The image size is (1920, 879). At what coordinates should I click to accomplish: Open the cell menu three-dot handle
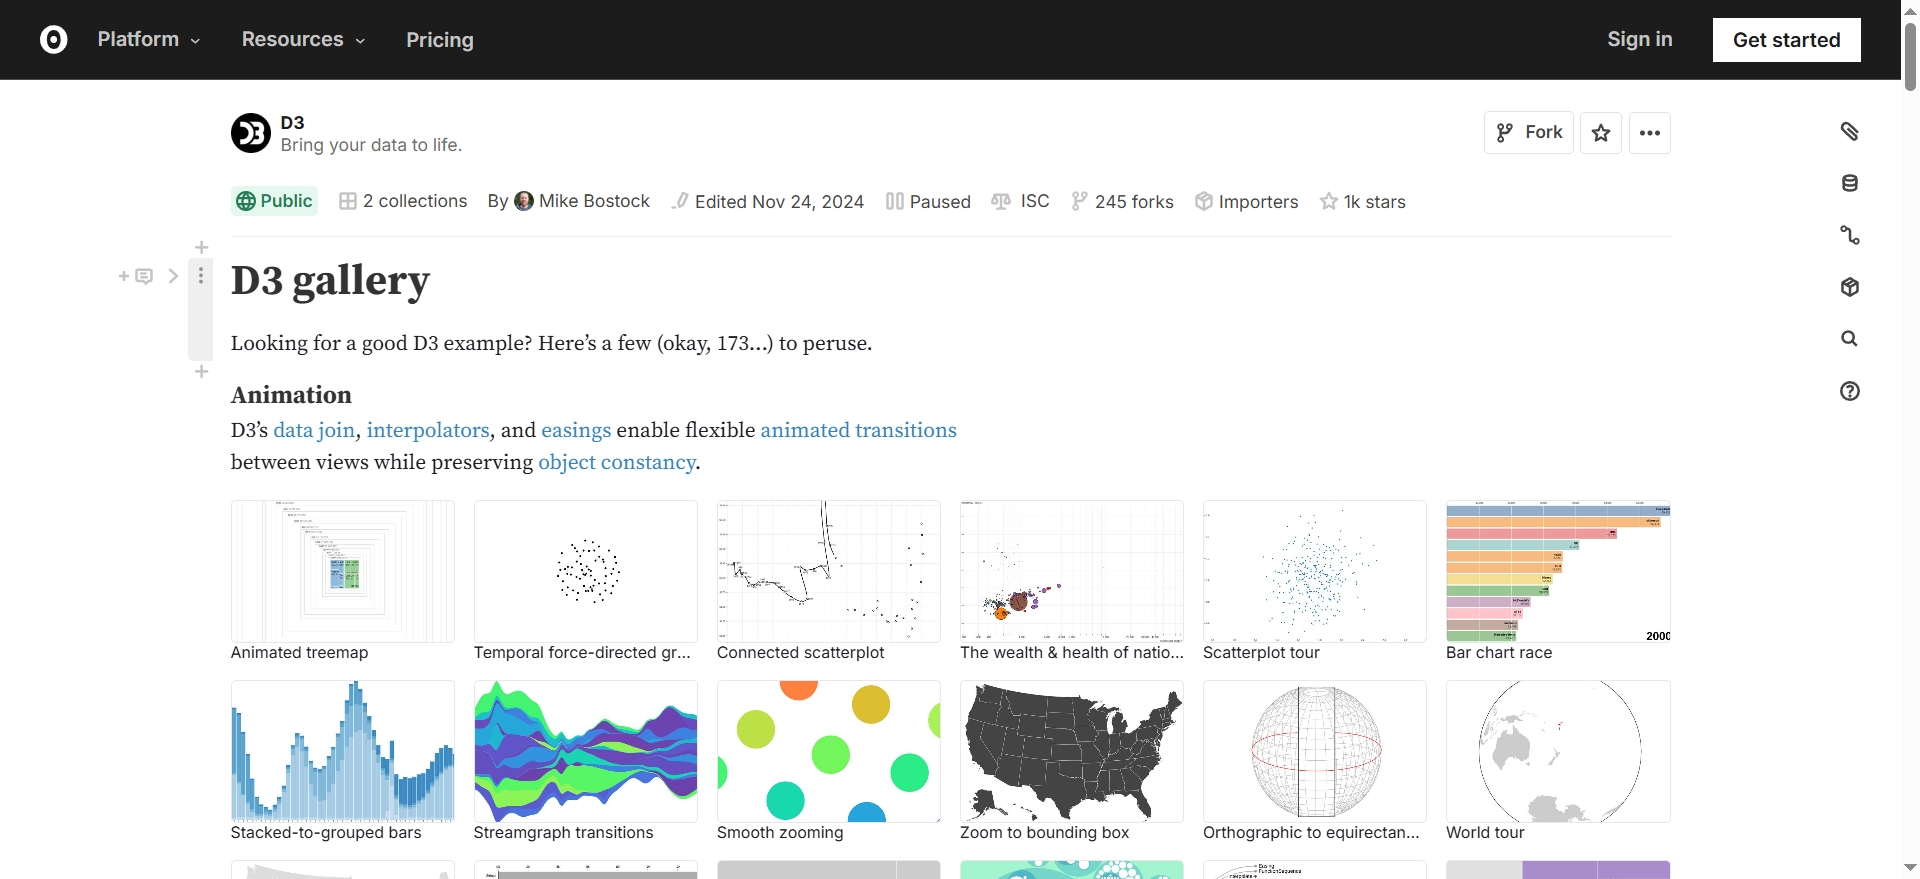201,276
